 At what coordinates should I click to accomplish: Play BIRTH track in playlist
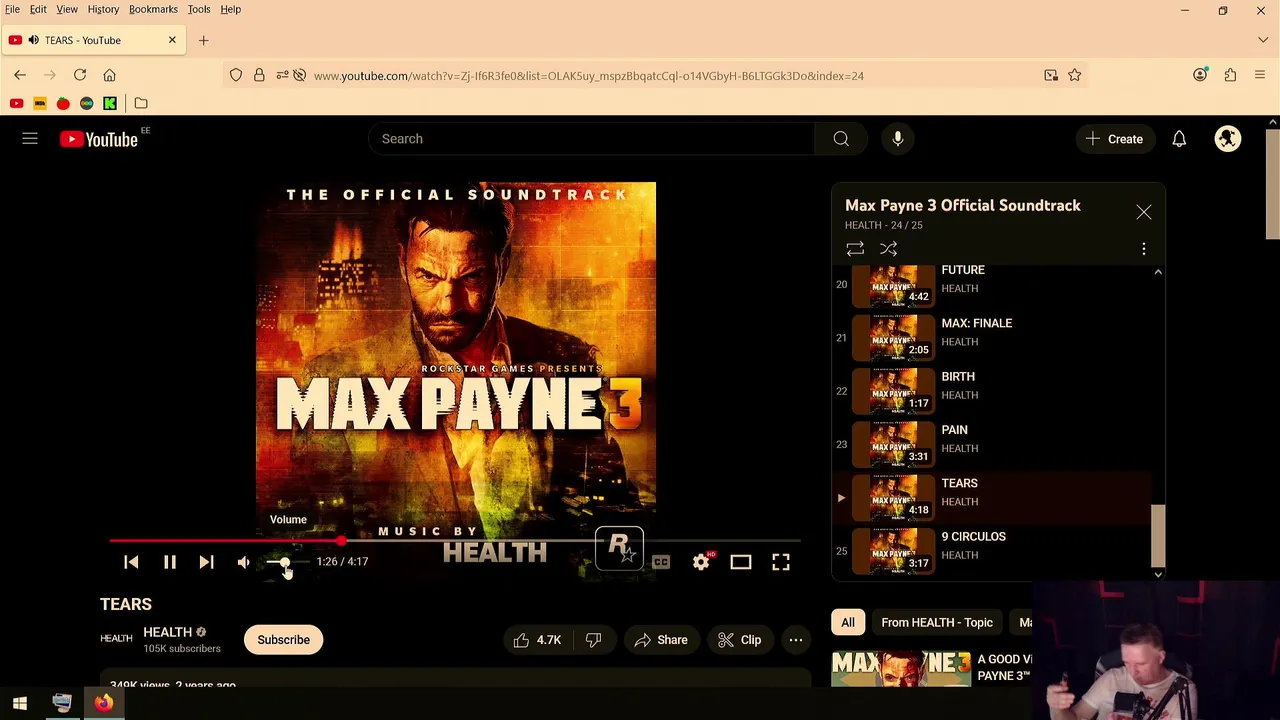[x=991, y=391]
